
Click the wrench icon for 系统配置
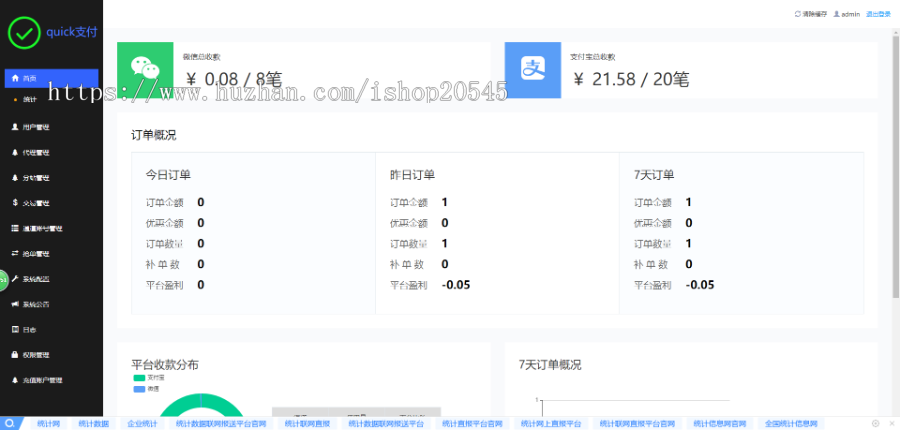(15, 278)
